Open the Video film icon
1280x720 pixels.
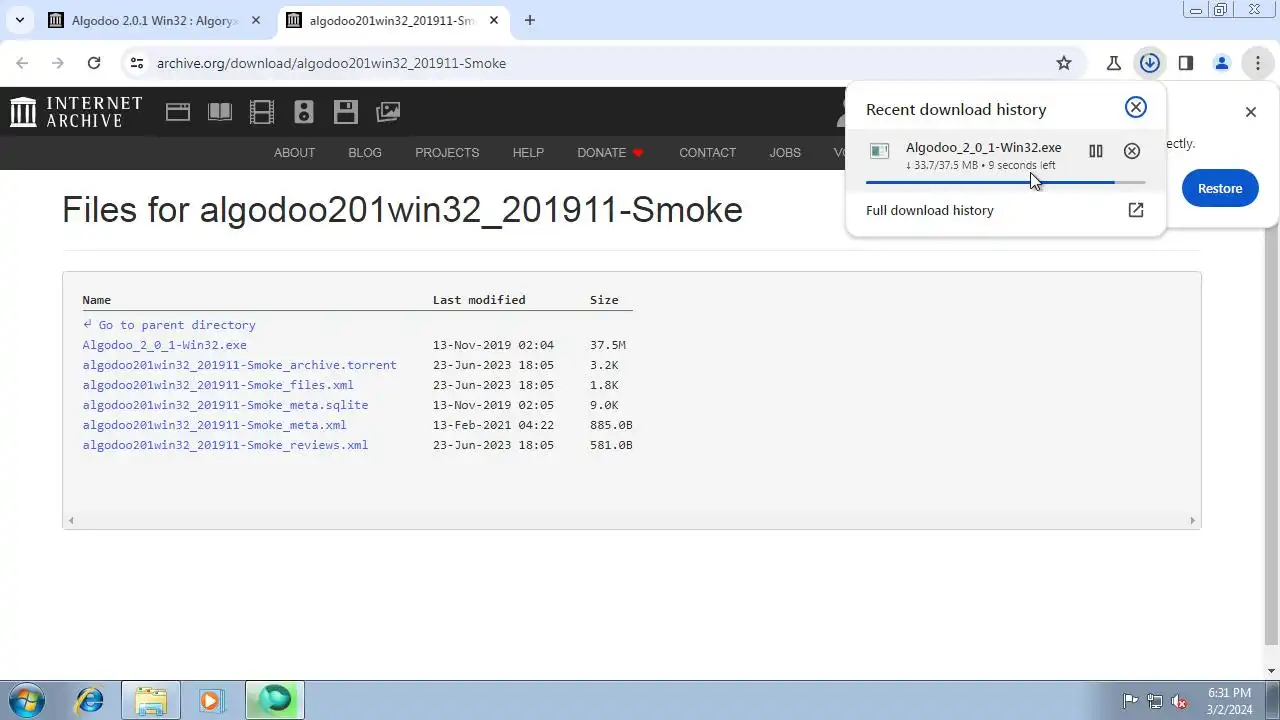click(262, 112)
